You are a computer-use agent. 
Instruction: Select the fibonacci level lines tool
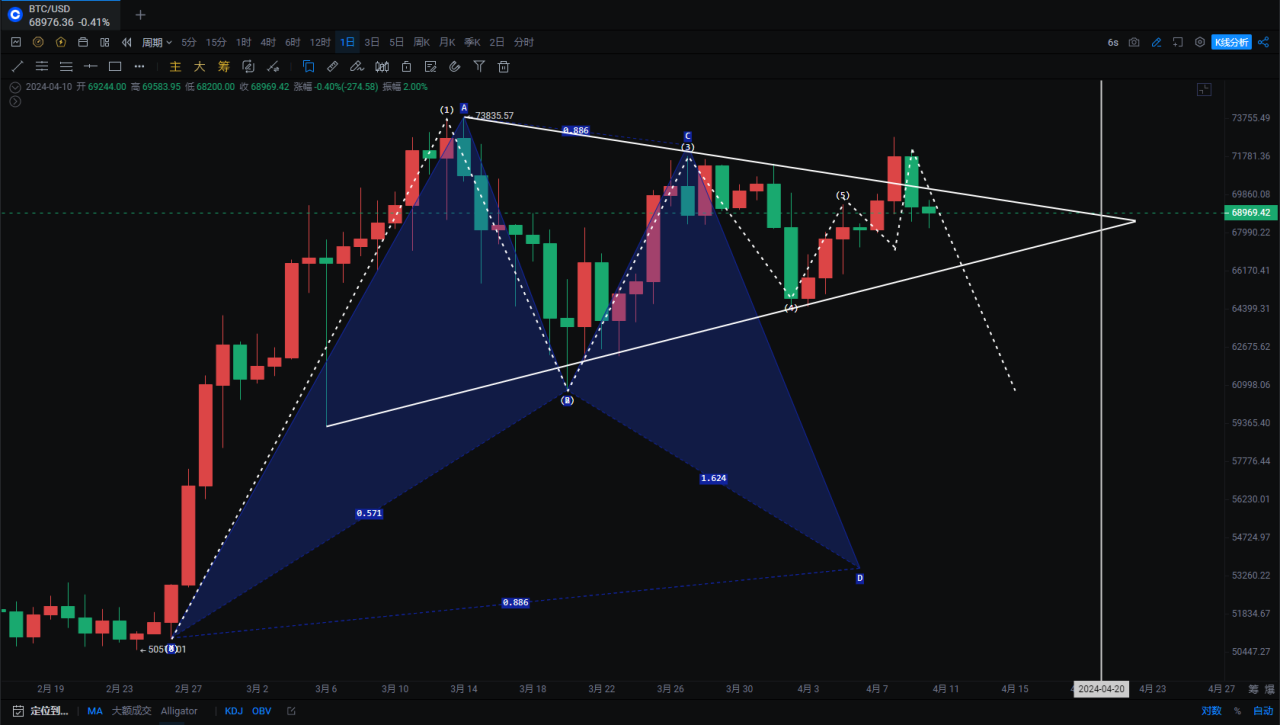66,67
